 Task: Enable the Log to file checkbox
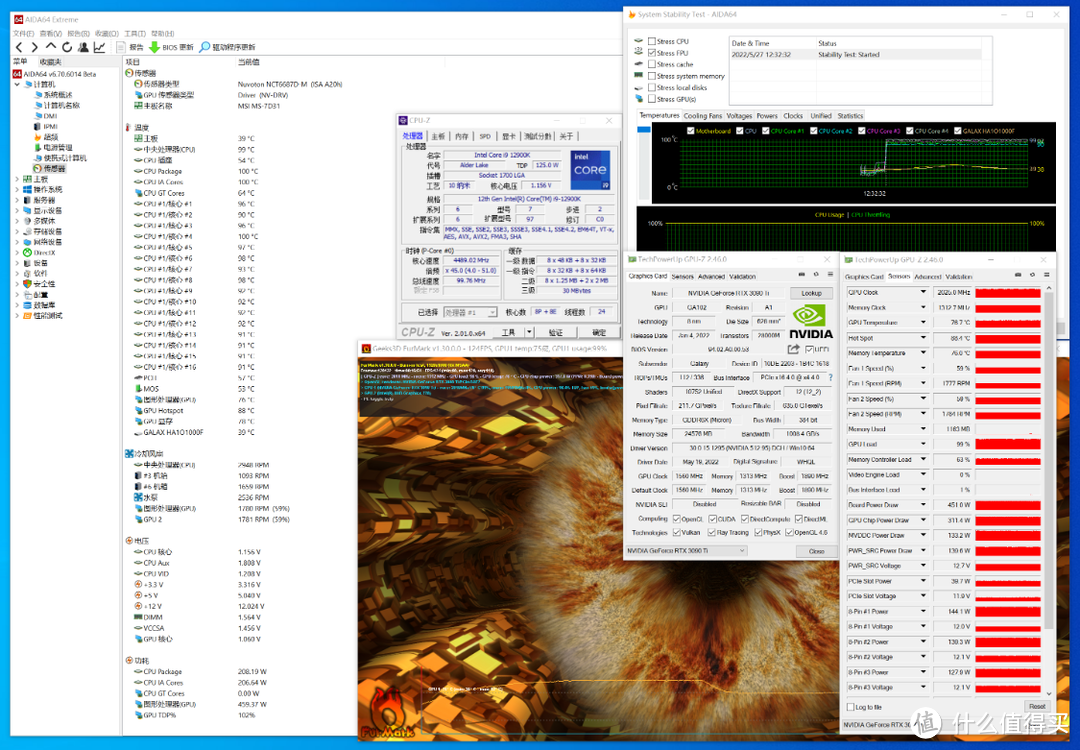point(850,707)
